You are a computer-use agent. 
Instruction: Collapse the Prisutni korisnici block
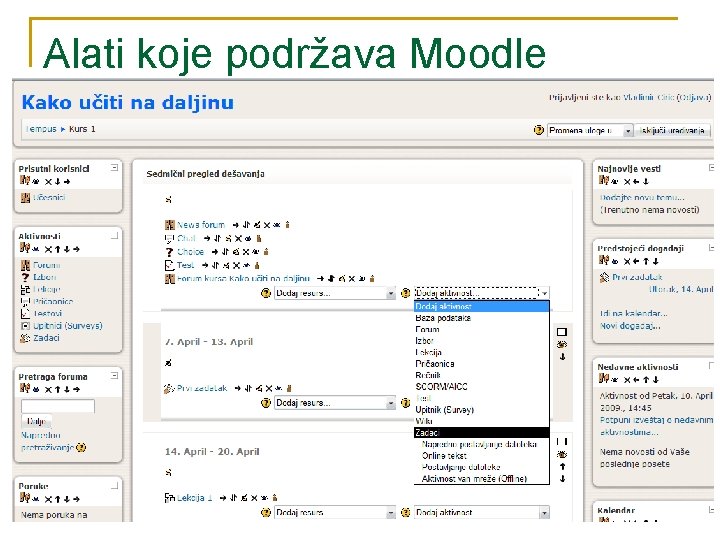coord(114,168)
